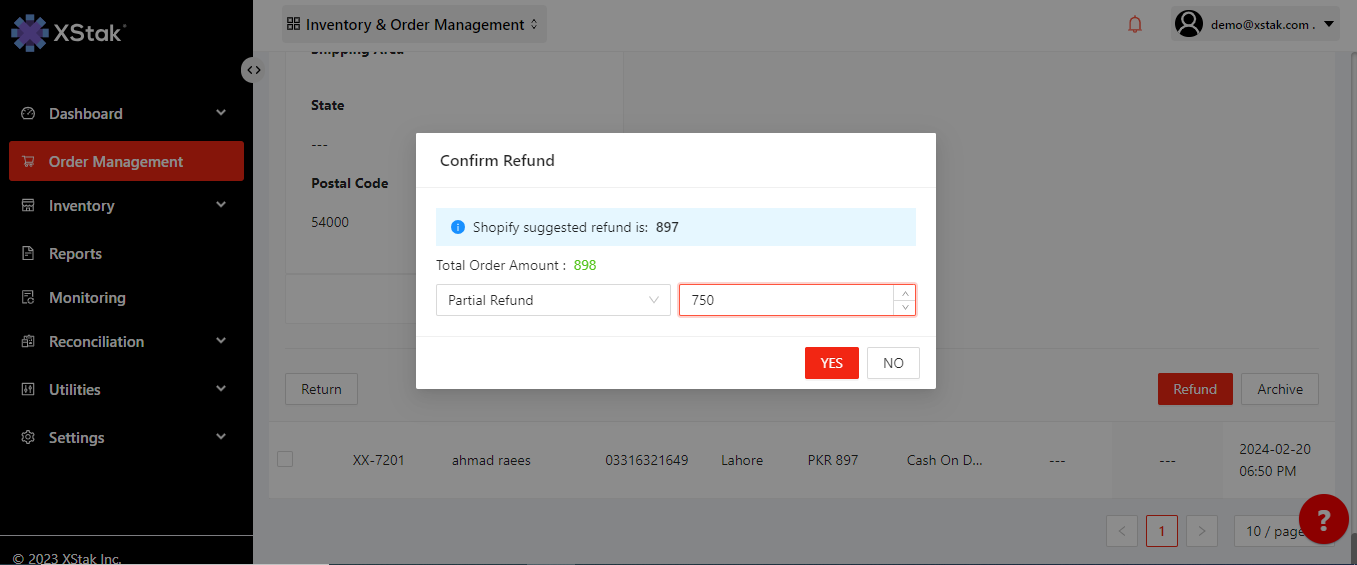Open the Partial Refund dropdown
The image size is (1357, 565).
pos(553,300)
